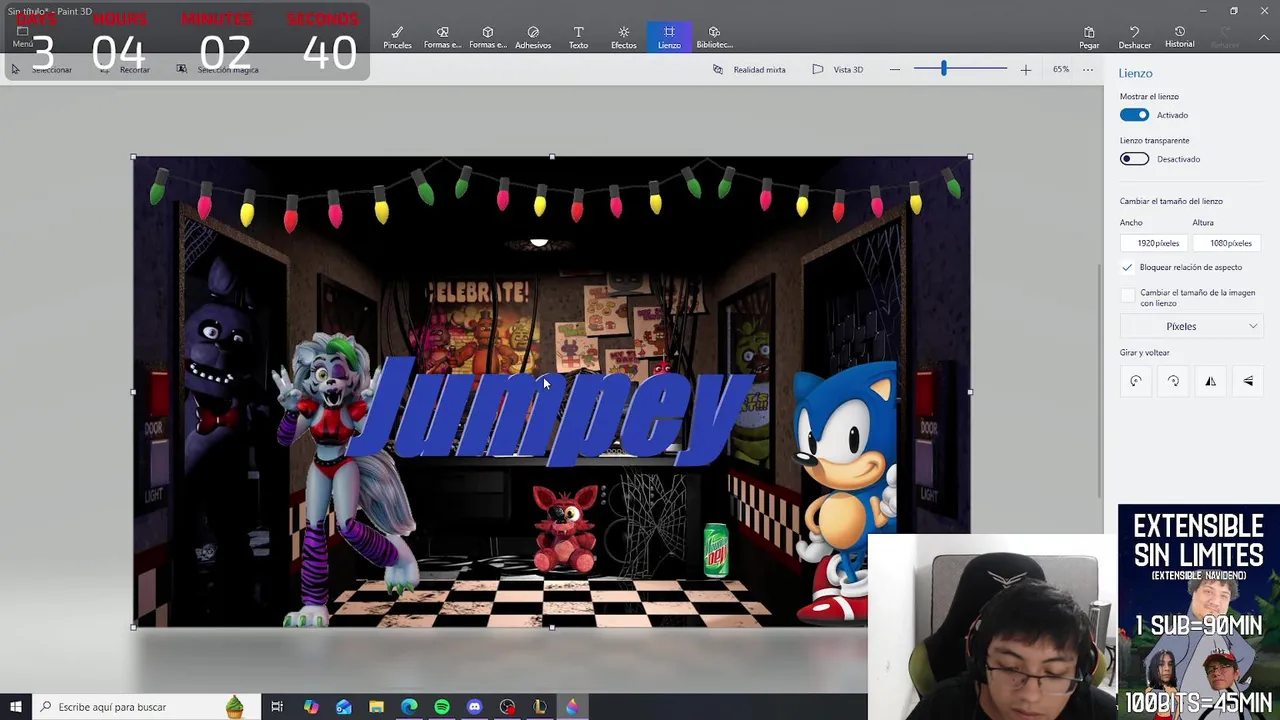Viewport: 1280px width, 720px height.
Task: Click the zoom out minus button
Action: tap(895, 70)
